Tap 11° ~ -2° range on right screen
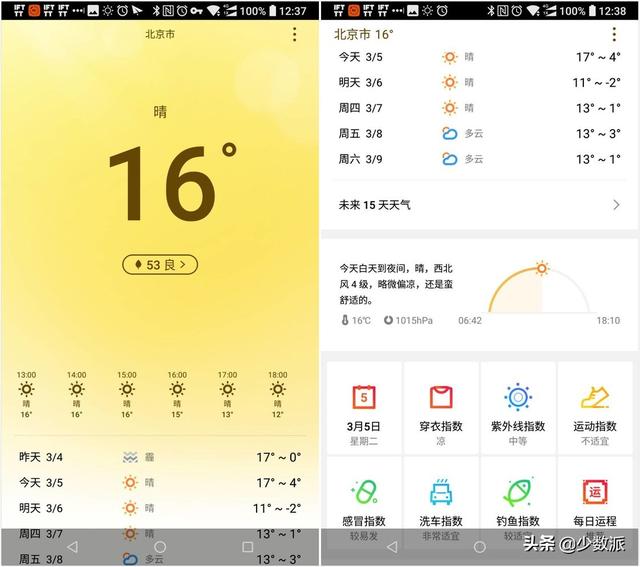Image resolution: width=640 pixels, height=567 pixels. pos(596,83)
